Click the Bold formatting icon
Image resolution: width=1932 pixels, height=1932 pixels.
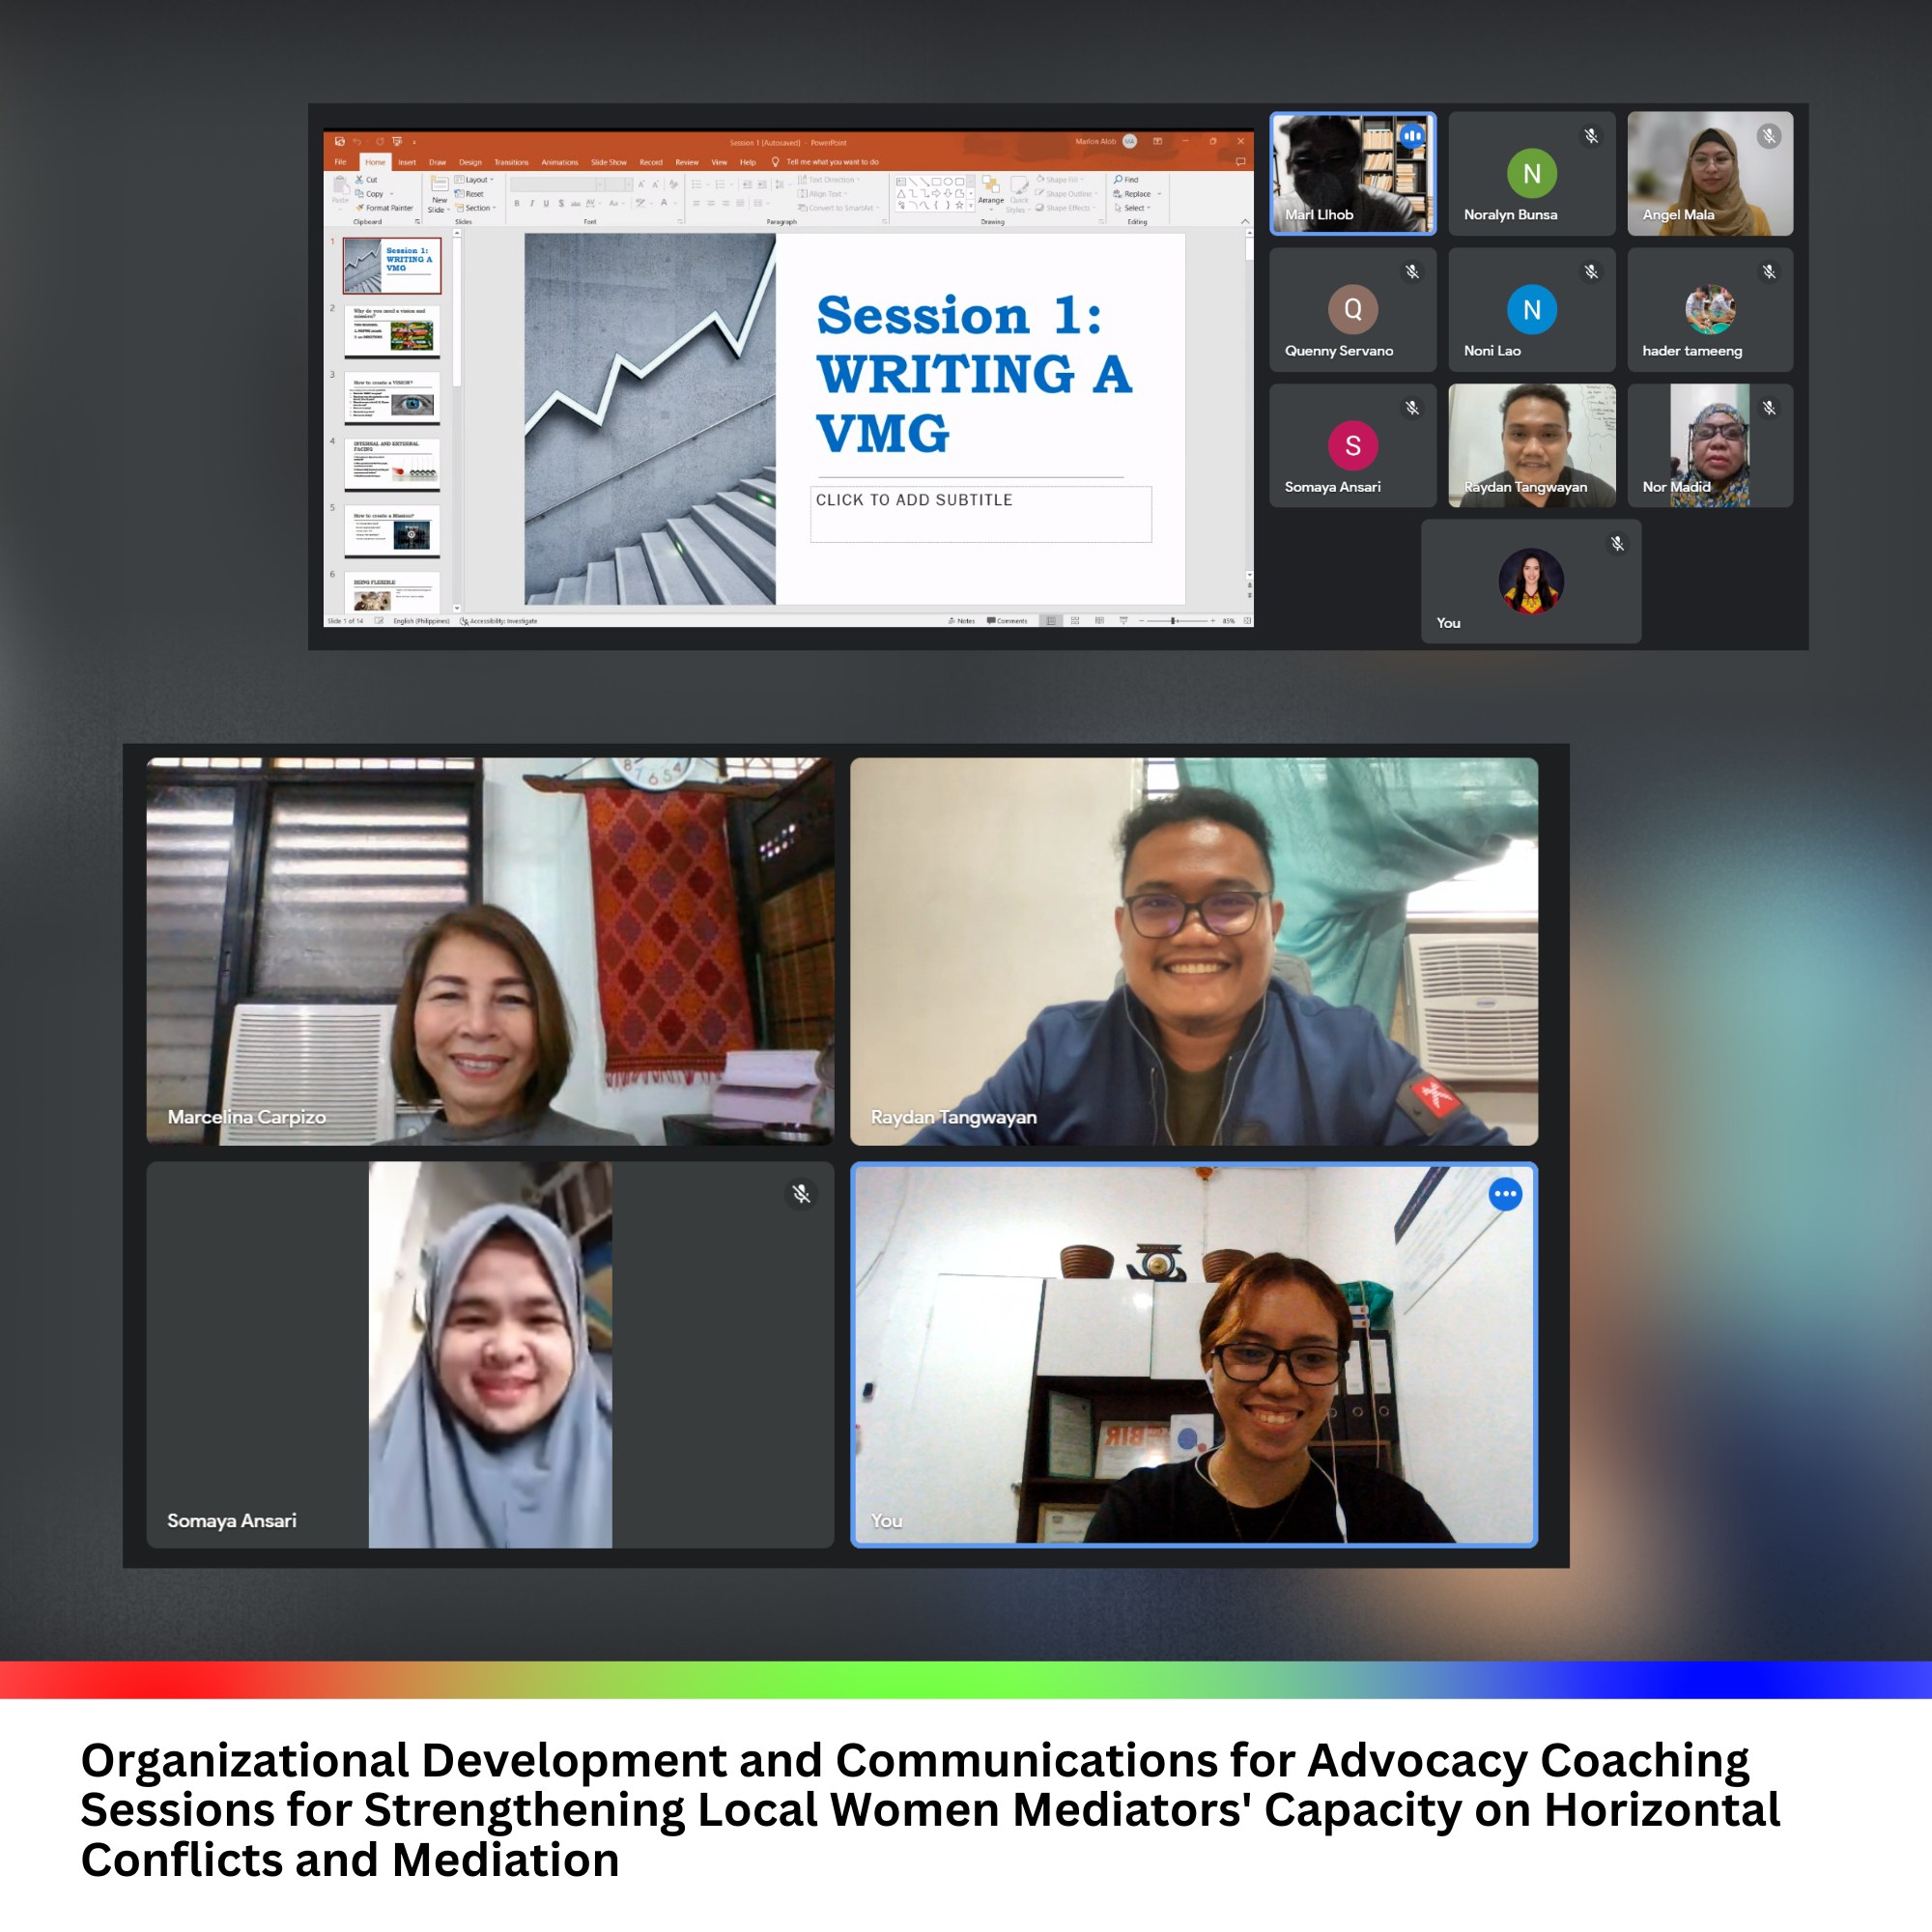click(x=517, y=203)
